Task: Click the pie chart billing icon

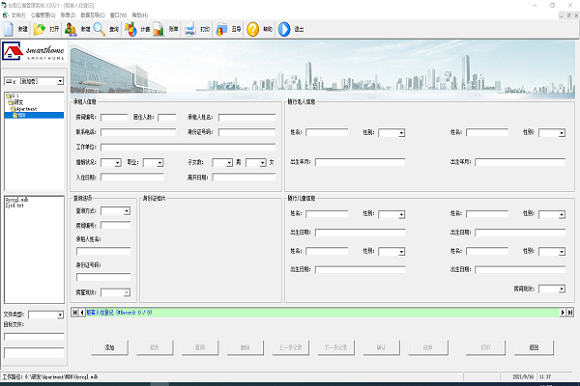Action: 131,29
